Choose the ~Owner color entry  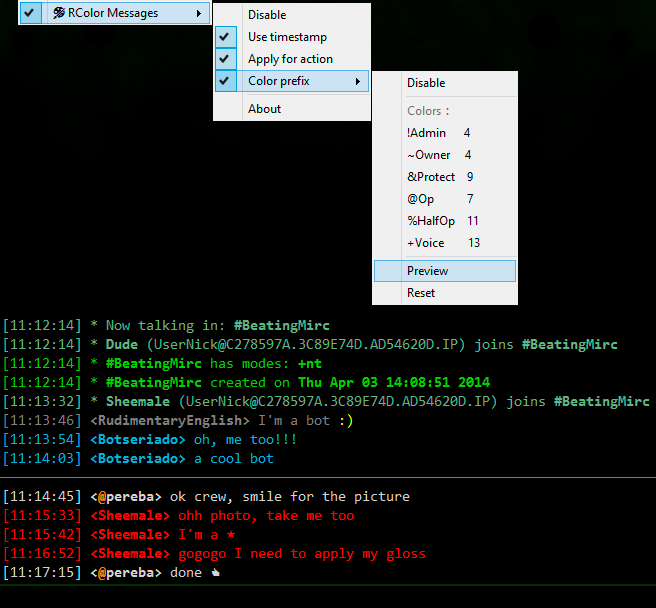(445, 155)
